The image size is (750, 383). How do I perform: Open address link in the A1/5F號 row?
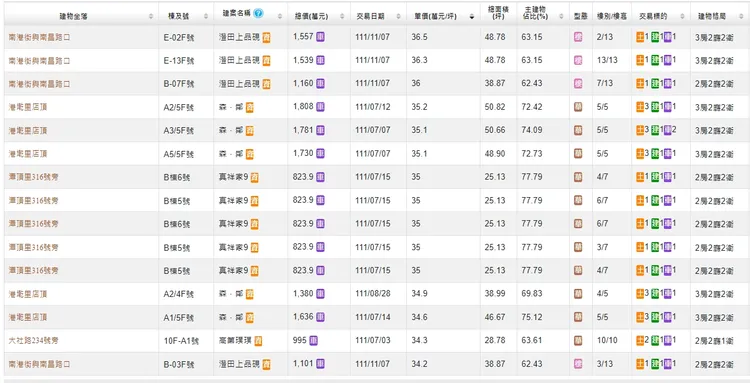pyautogui.click(x=28, y=318)
